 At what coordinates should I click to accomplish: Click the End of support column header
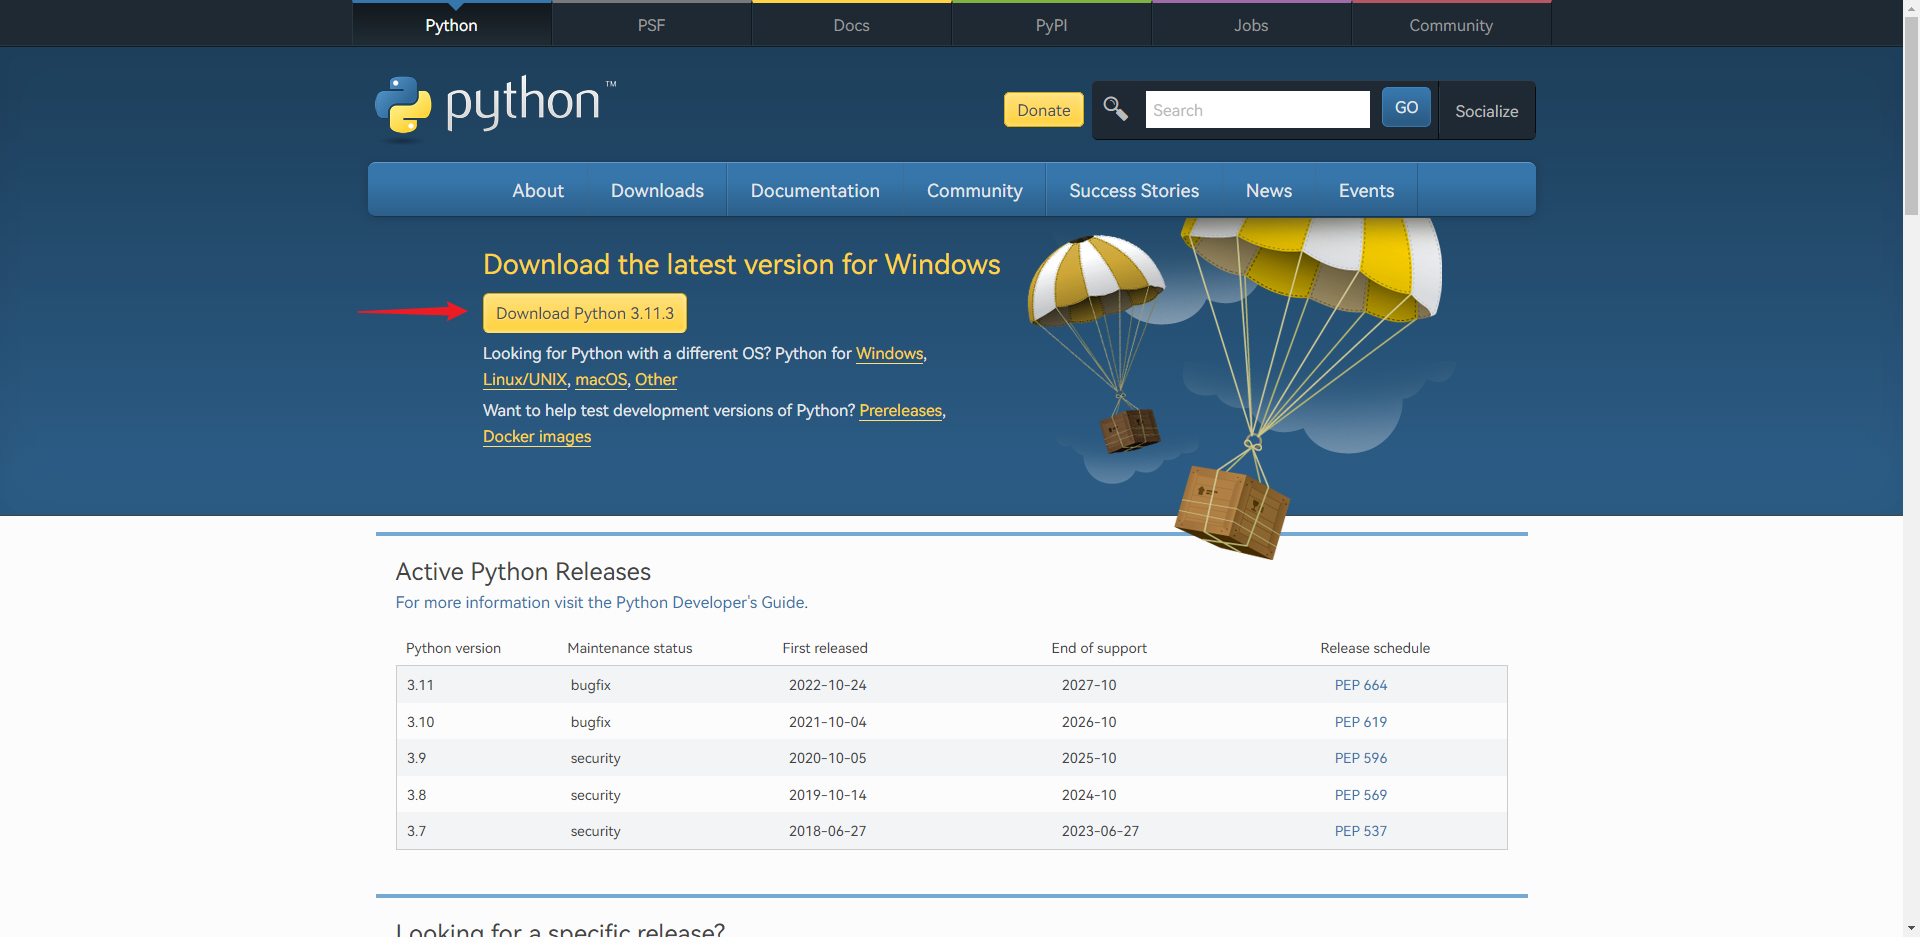pos(1099,648)
